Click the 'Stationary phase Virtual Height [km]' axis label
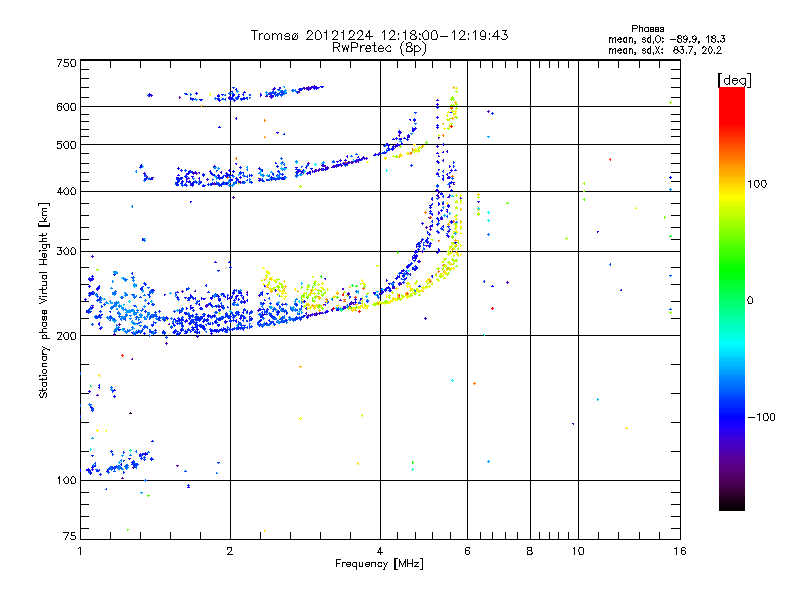The width and height of the screenshot is (800, 600). point(43,301)
